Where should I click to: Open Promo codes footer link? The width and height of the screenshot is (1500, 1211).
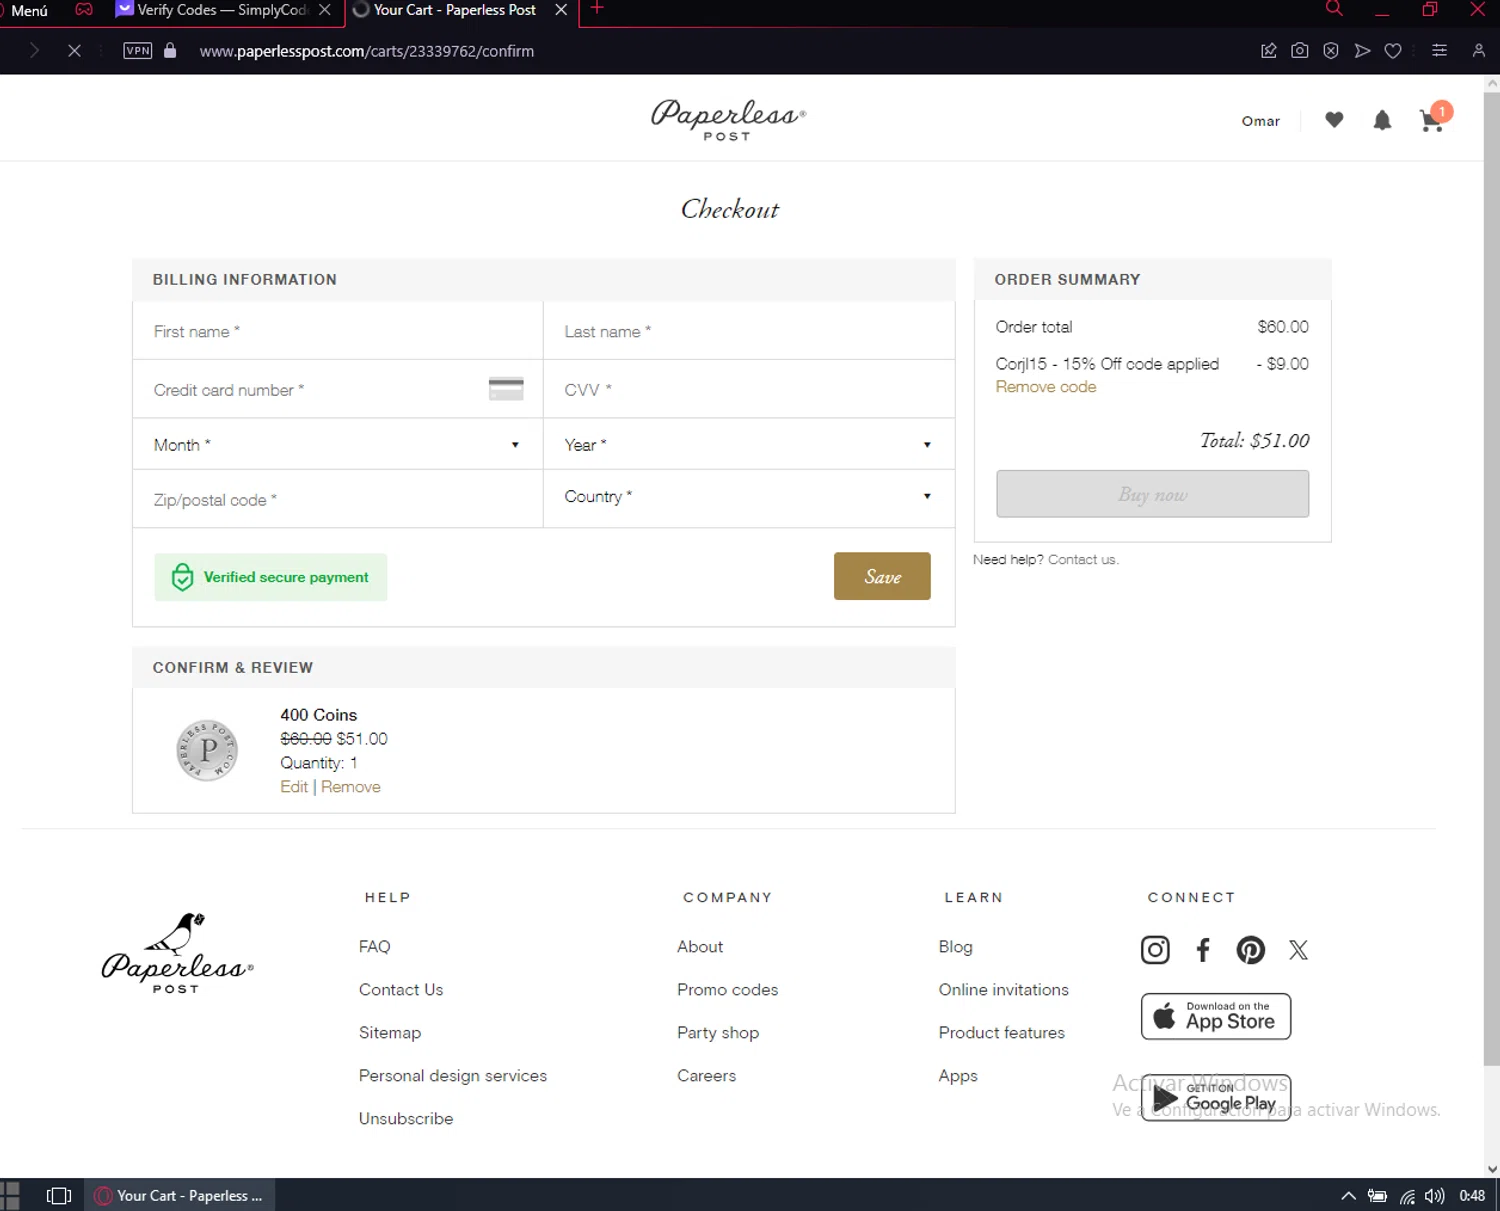click(x=727, y=989)
